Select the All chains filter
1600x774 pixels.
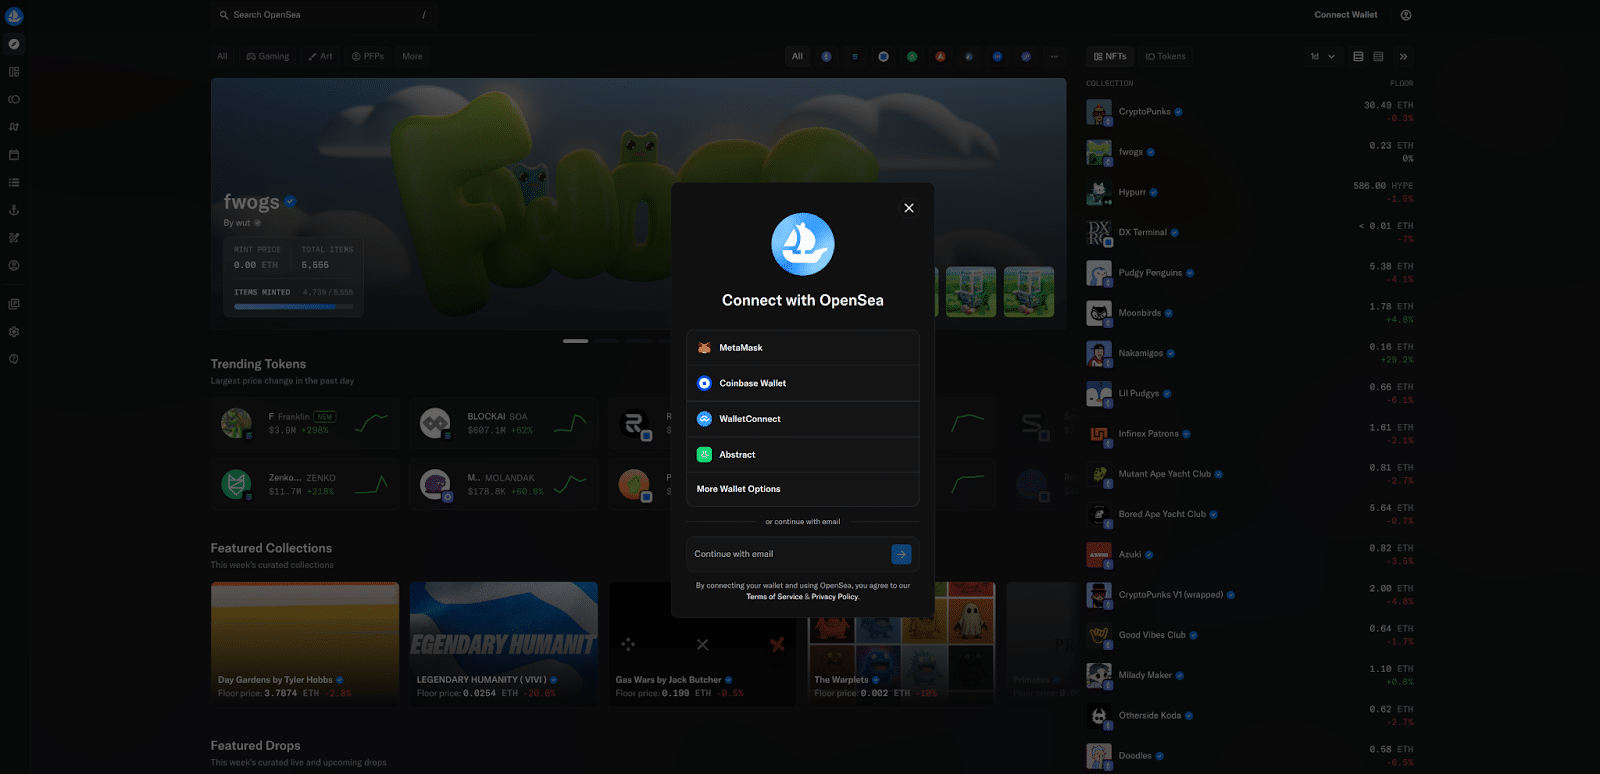pyautogui.click(x=797, y=57)
